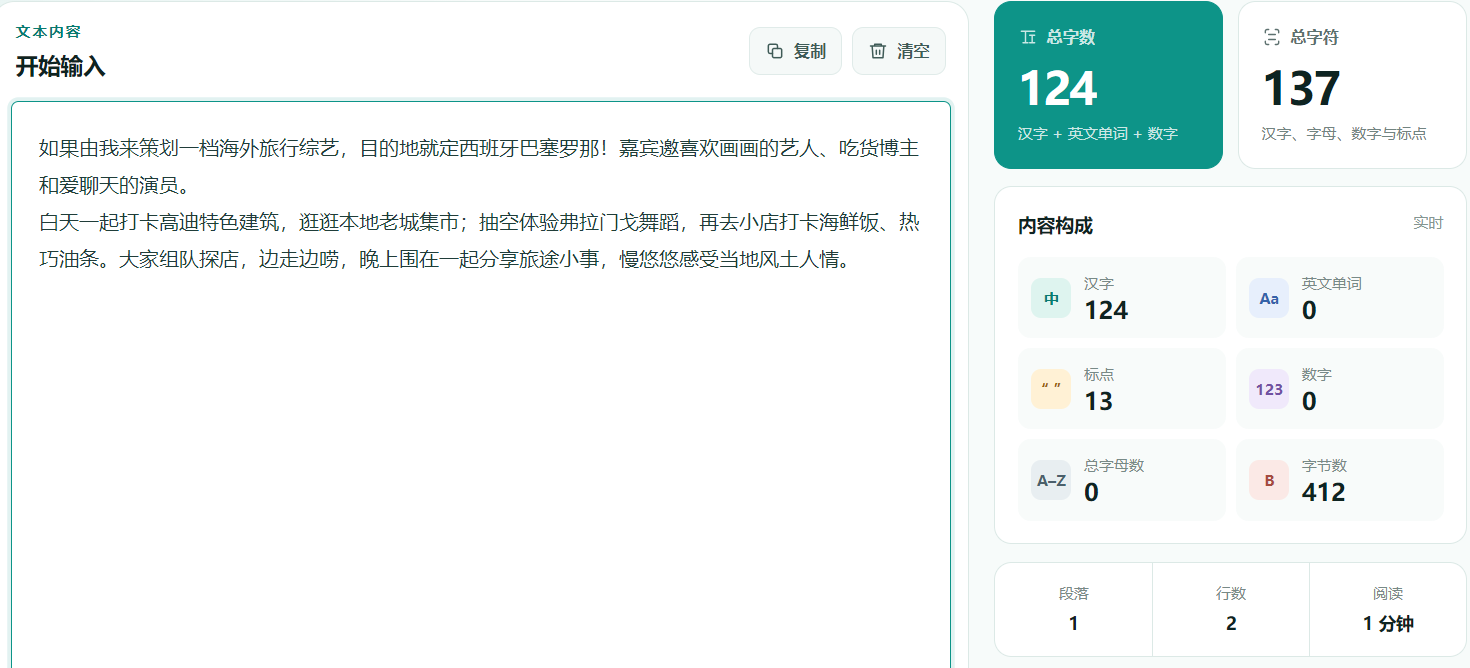This screenshot has width=1470, height=668.
Task: Click the 阅读 1 分钟 cell
Action: tap(1388, 609)
